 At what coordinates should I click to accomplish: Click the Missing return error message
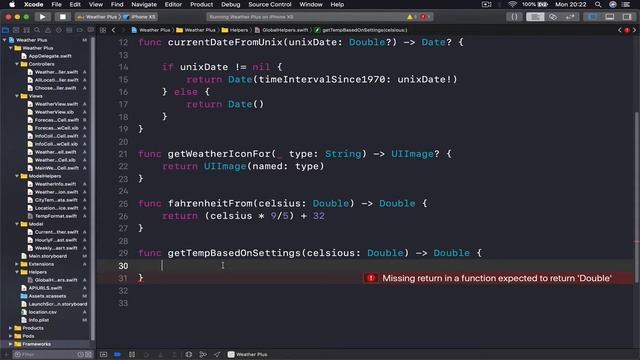coord(497,278)
